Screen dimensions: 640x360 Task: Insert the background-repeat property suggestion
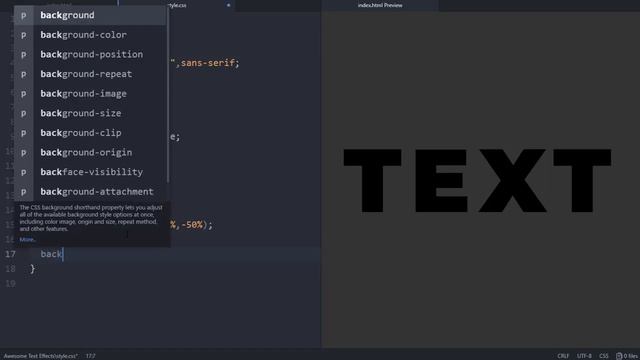[x=90, y=74]
